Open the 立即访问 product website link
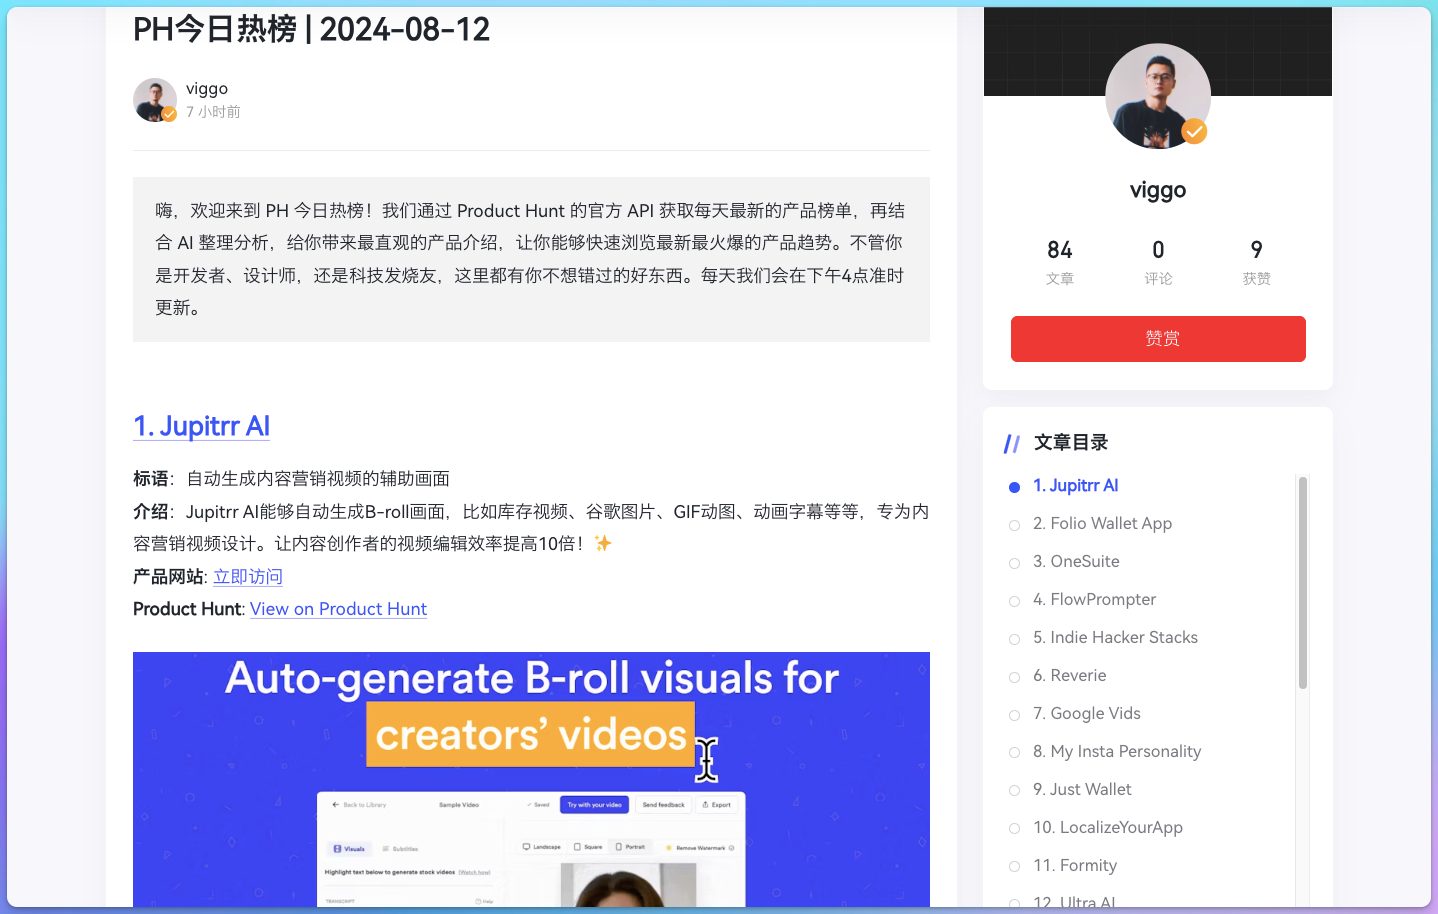This screenshot has height=914, width=1438. pos(248,577)
